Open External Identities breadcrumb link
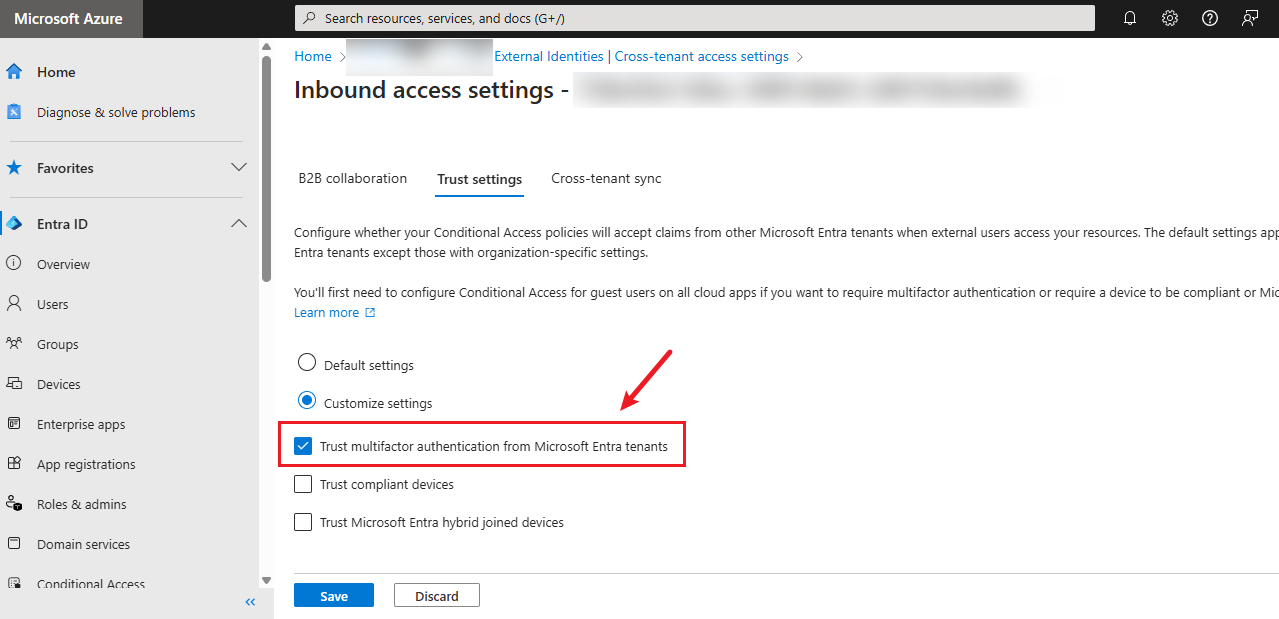 (549, 56)
